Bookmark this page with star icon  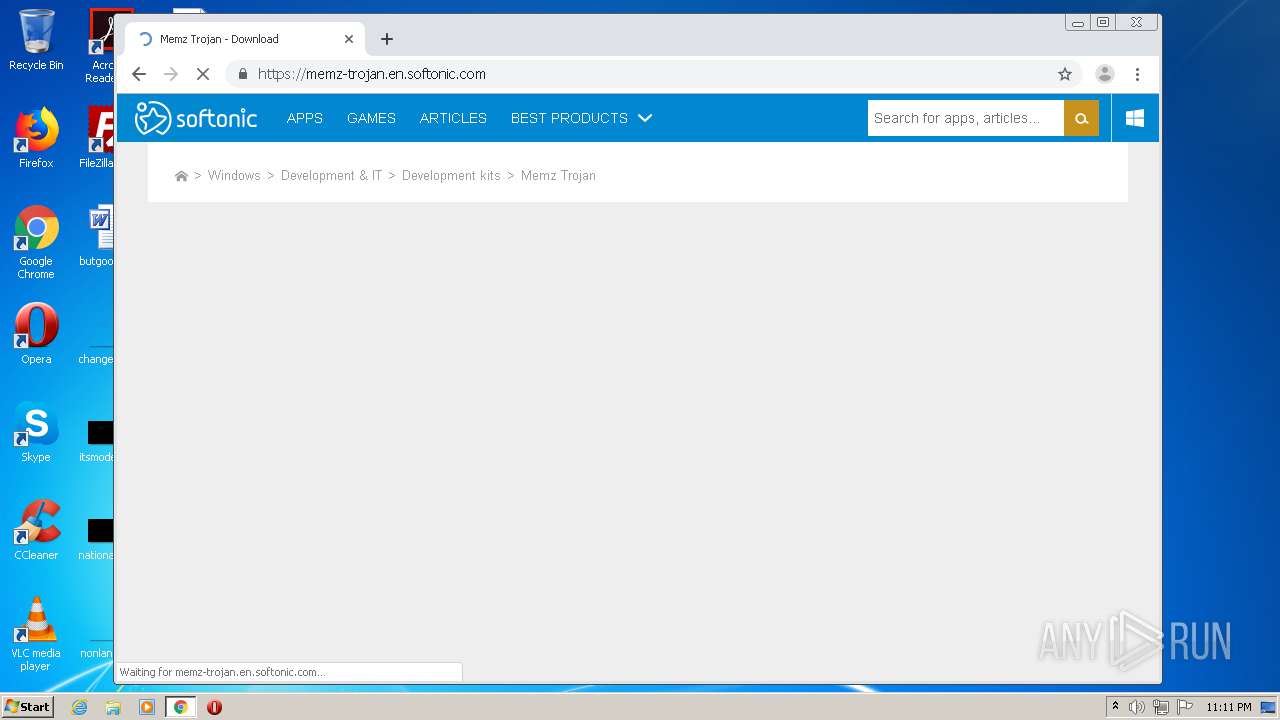pos(1065,74)
